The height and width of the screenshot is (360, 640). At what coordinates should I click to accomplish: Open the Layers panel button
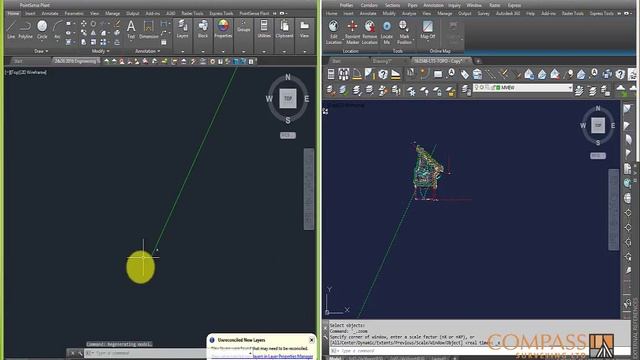(x=182, y=29)
